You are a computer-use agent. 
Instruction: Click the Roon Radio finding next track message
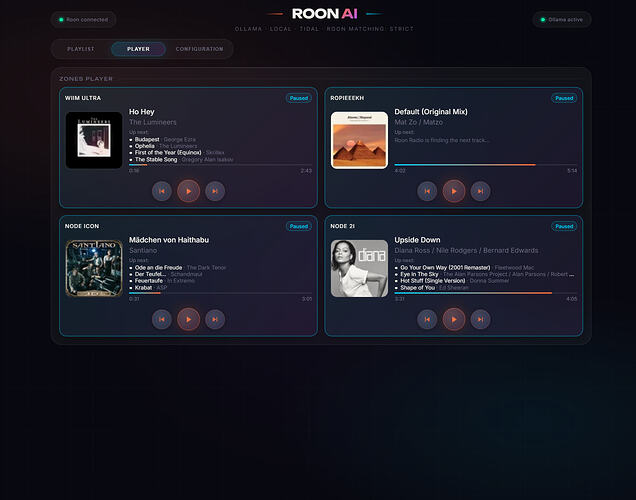pos(442,140)
